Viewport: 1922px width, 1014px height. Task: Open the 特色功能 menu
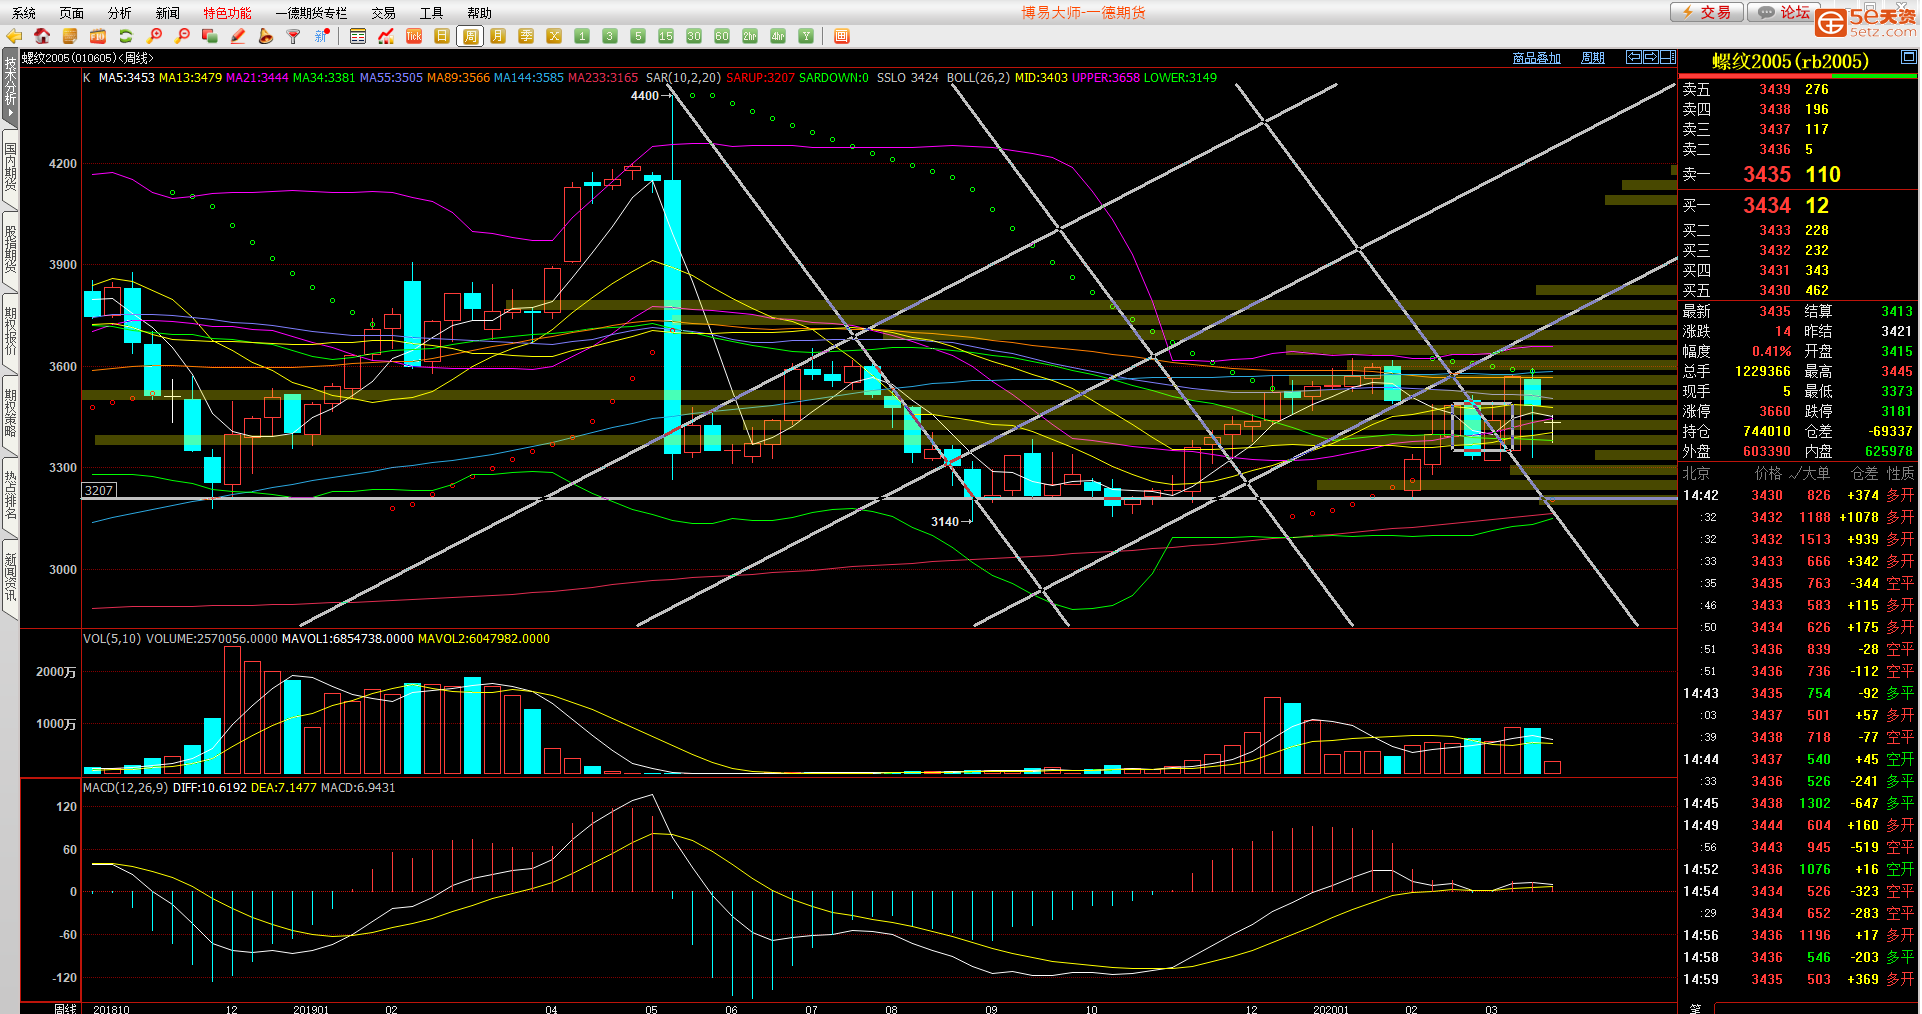(227, 13)
